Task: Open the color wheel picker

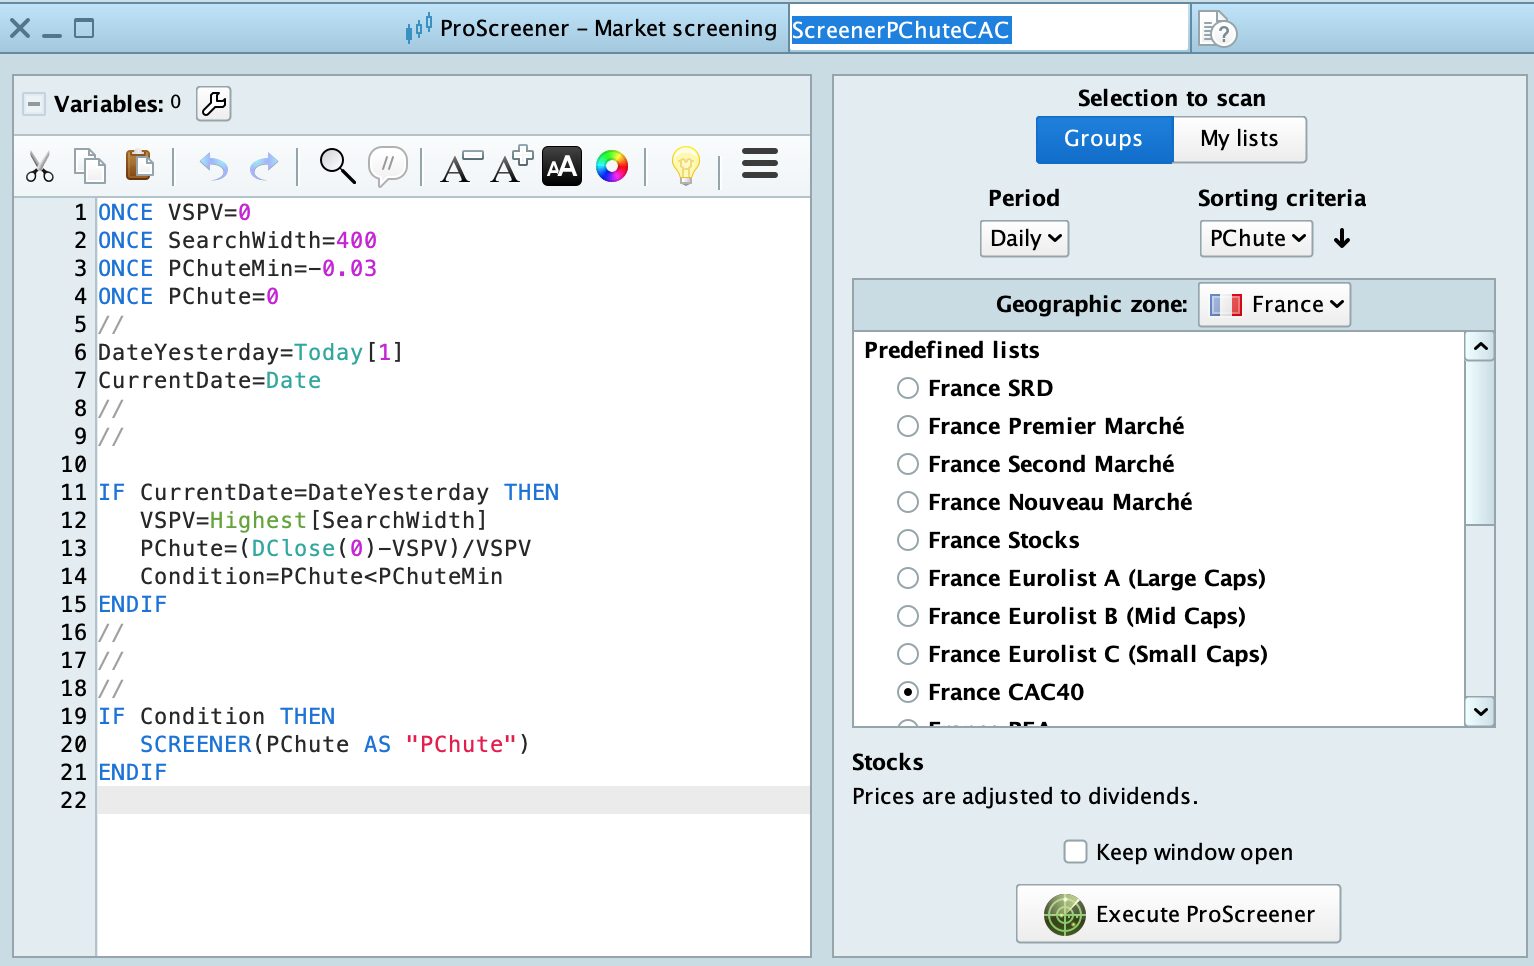Action: coord(612,166)
